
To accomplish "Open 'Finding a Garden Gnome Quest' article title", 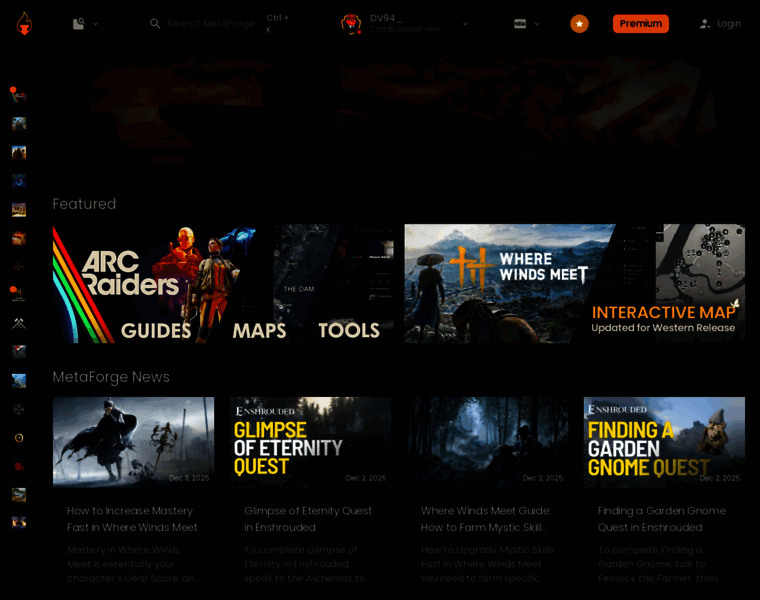I will coord(662,519).
